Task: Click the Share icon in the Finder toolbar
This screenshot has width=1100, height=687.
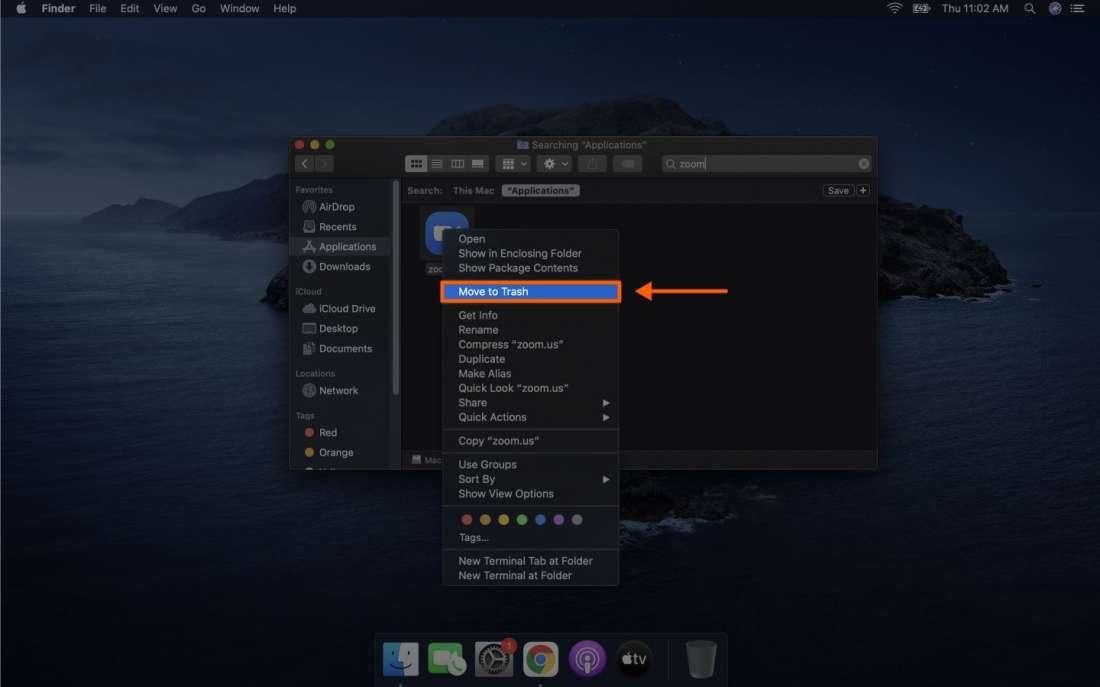Action: pos(591,163)
